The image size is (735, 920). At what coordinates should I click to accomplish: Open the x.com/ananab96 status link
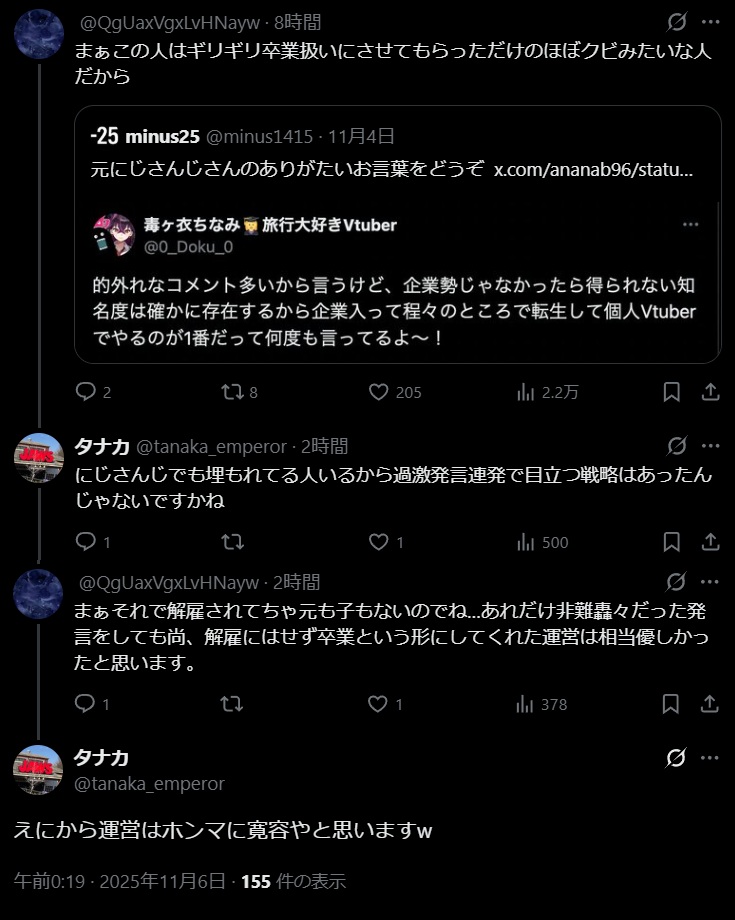(593, 170)
